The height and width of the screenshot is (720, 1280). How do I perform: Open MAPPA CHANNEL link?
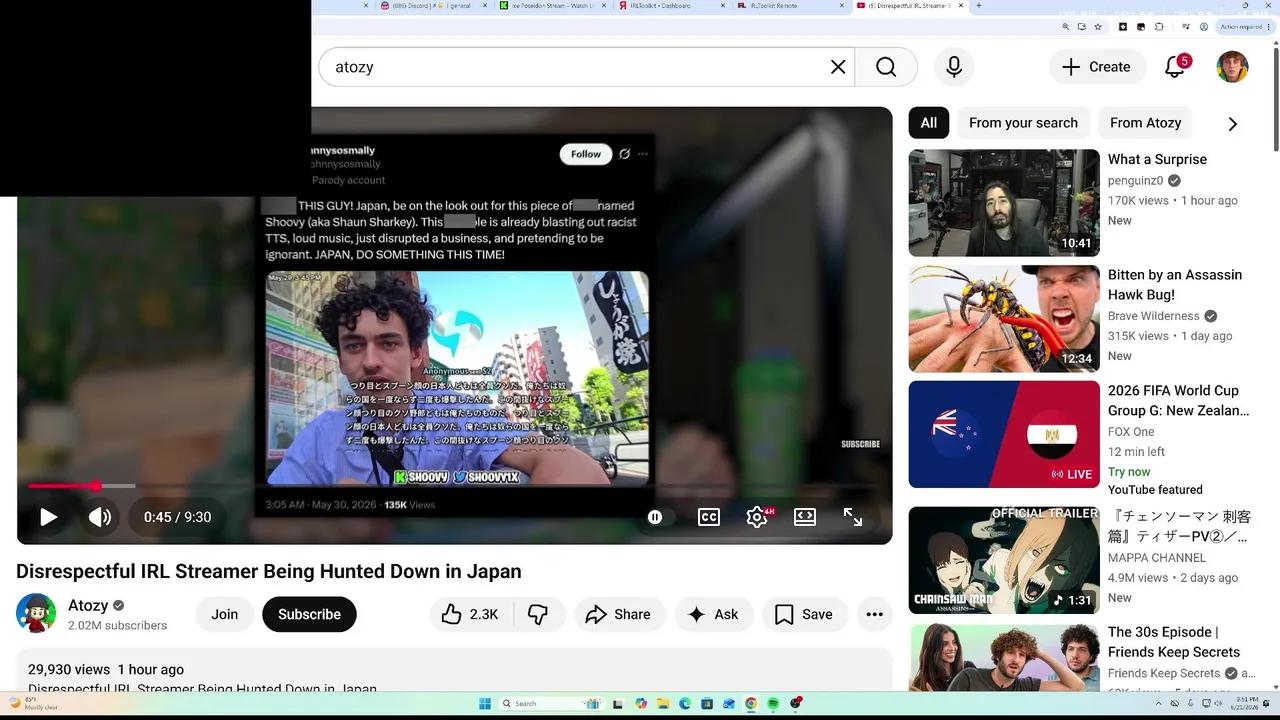coord(1156,558)
